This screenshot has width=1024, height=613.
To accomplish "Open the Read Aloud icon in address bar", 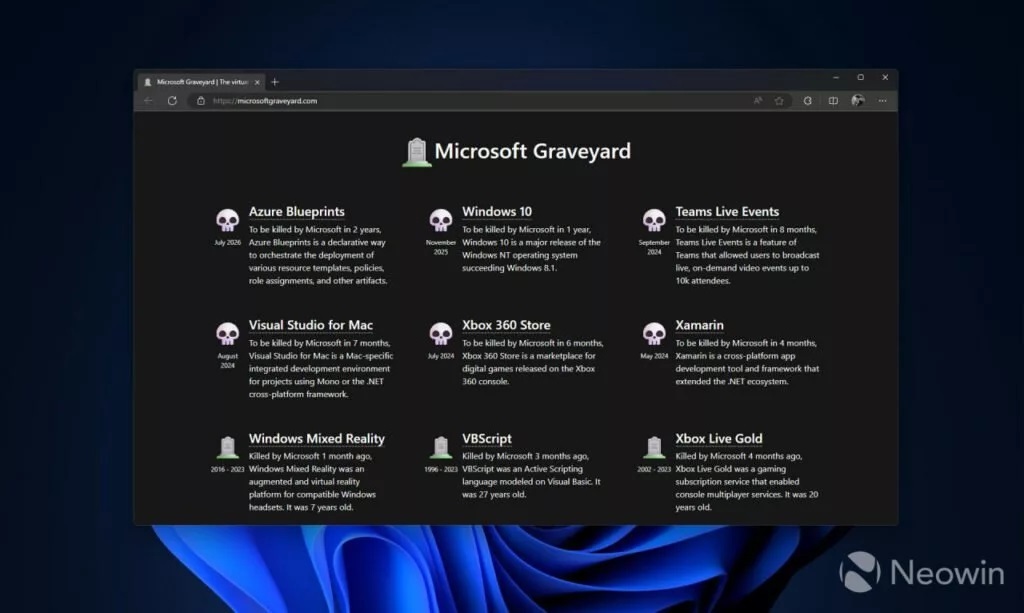I will point(758,101).
